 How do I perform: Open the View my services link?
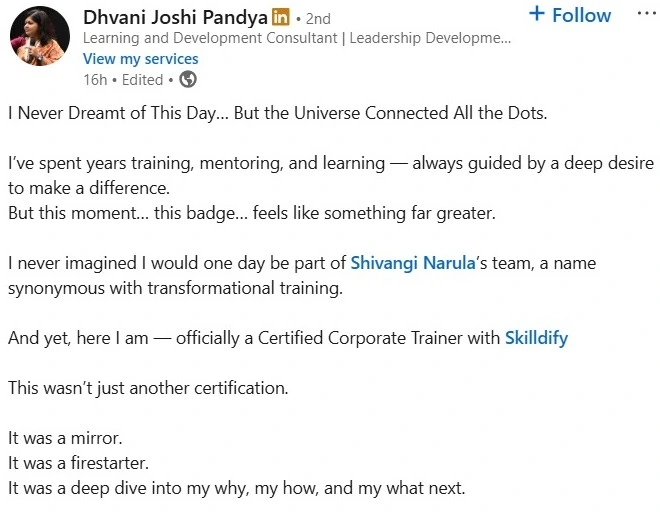click(140, 59)
